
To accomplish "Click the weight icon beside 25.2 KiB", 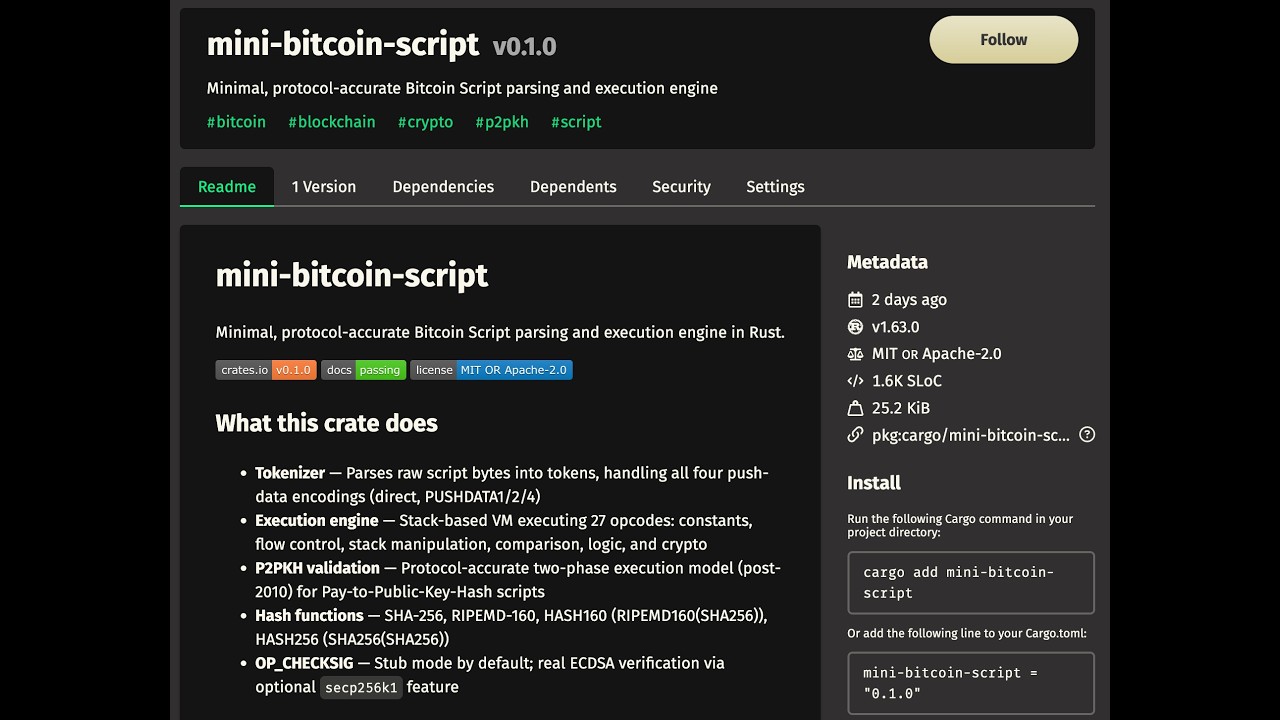I will pyautogui.click(x=855, y=408).
